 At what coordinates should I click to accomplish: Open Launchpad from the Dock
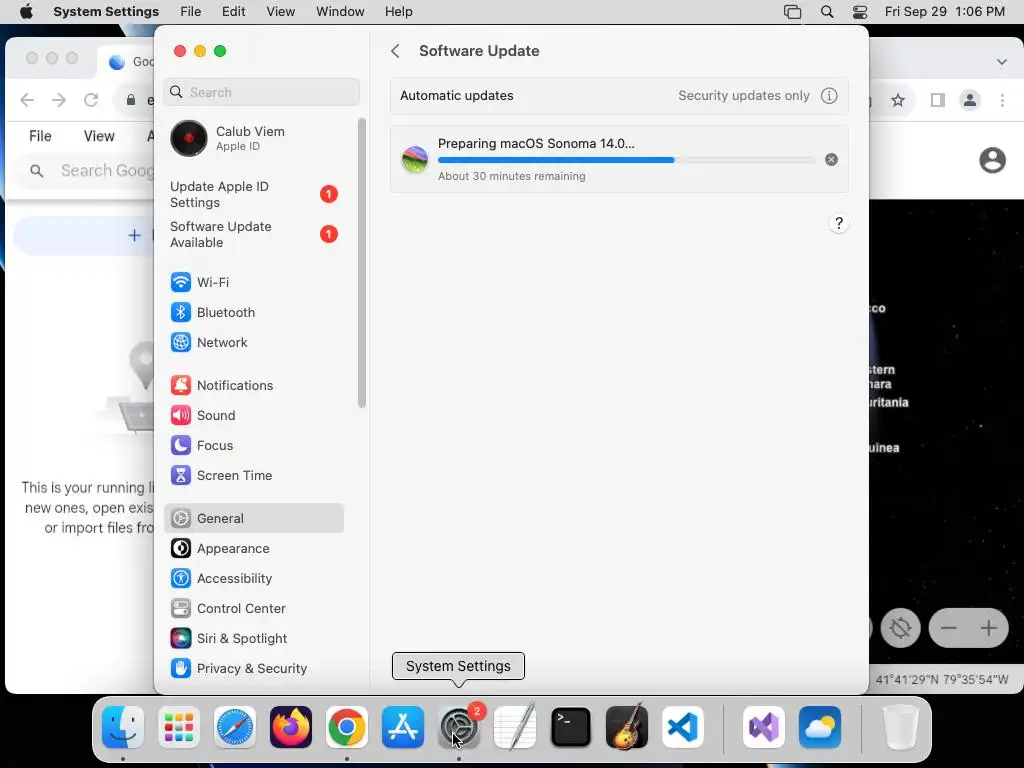click(179, 727)
